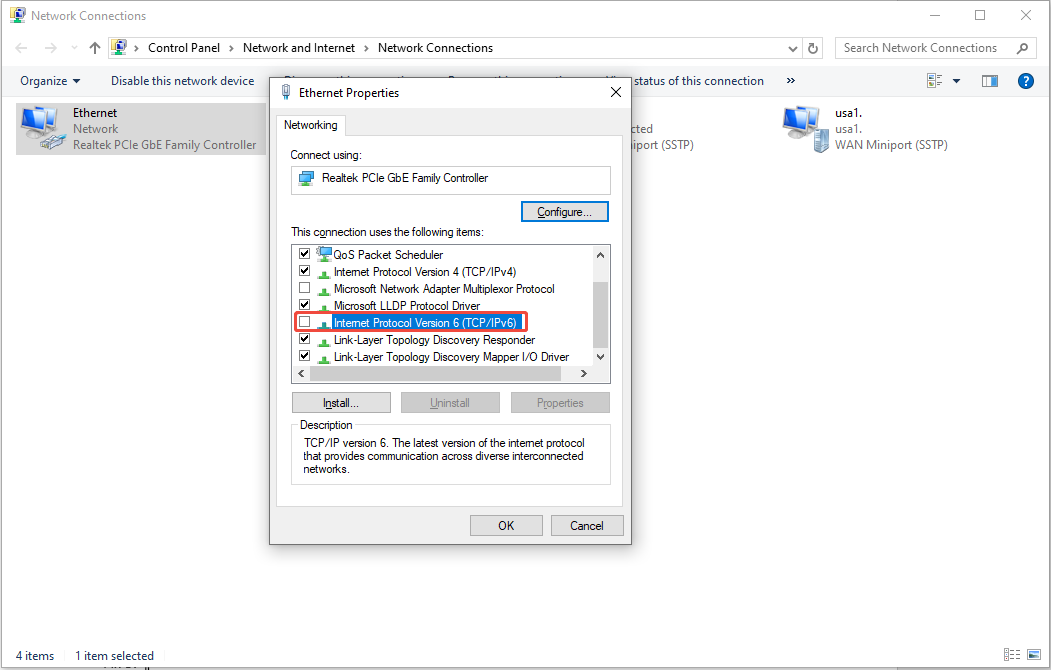The width and height of the screenshot is (1051, 670).
Task: Click the Forward navigation arrow
Action: click(x=50, y=48)
